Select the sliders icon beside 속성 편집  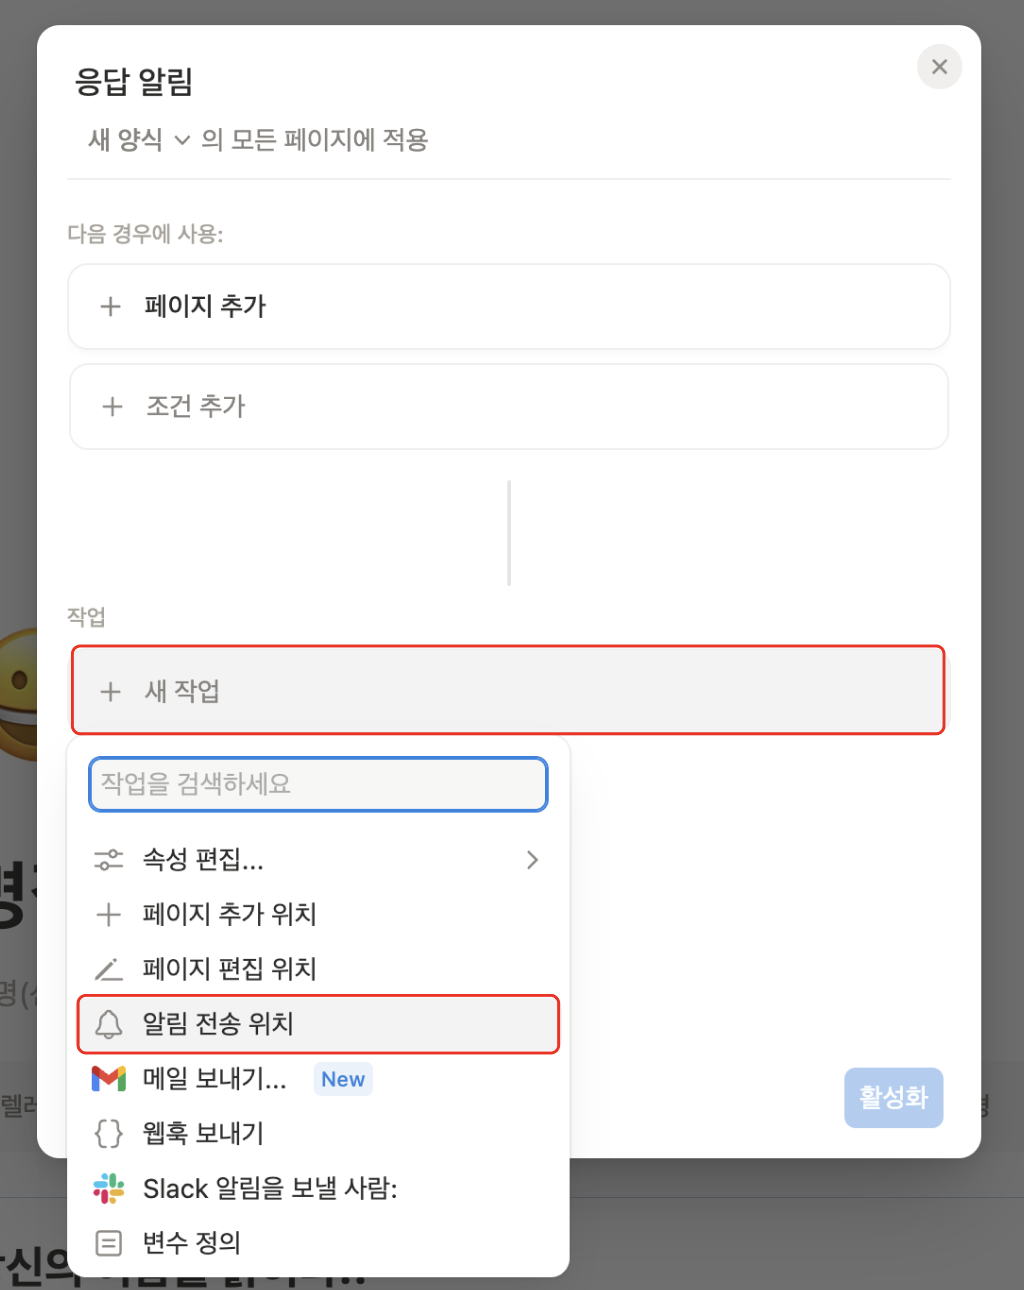[107, 859]
